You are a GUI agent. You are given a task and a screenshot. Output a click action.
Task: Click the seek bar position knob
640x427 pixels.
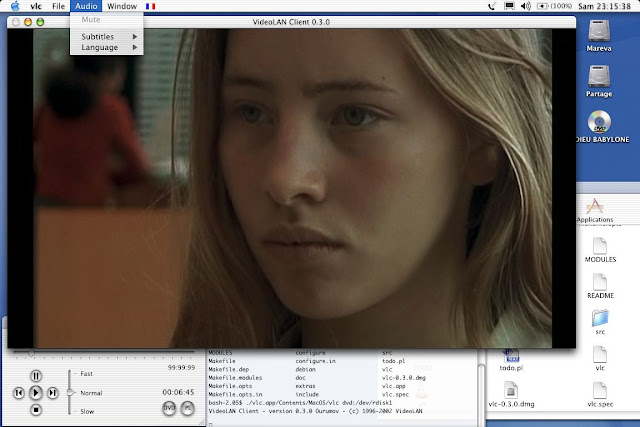(31, 352)
